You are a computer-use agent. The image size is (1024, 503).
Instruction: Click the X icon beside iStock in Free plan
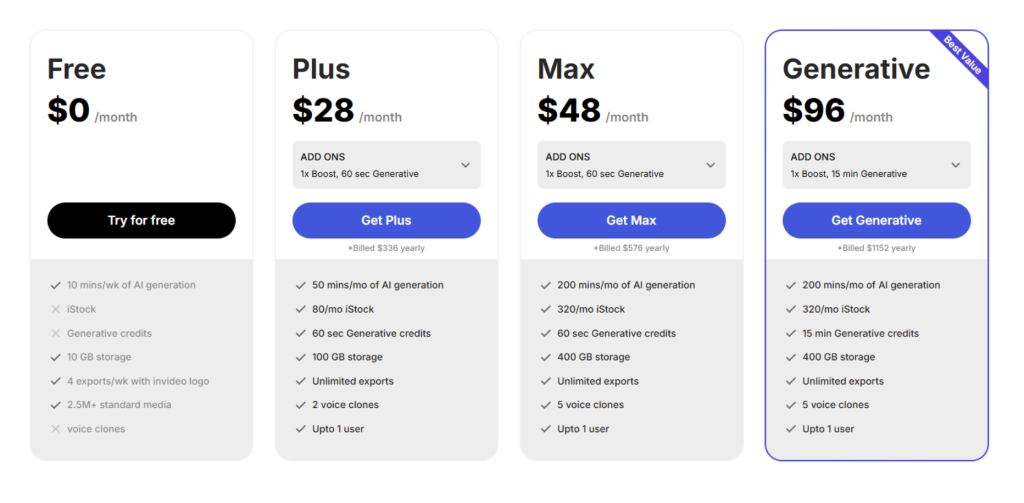(56, 309)
